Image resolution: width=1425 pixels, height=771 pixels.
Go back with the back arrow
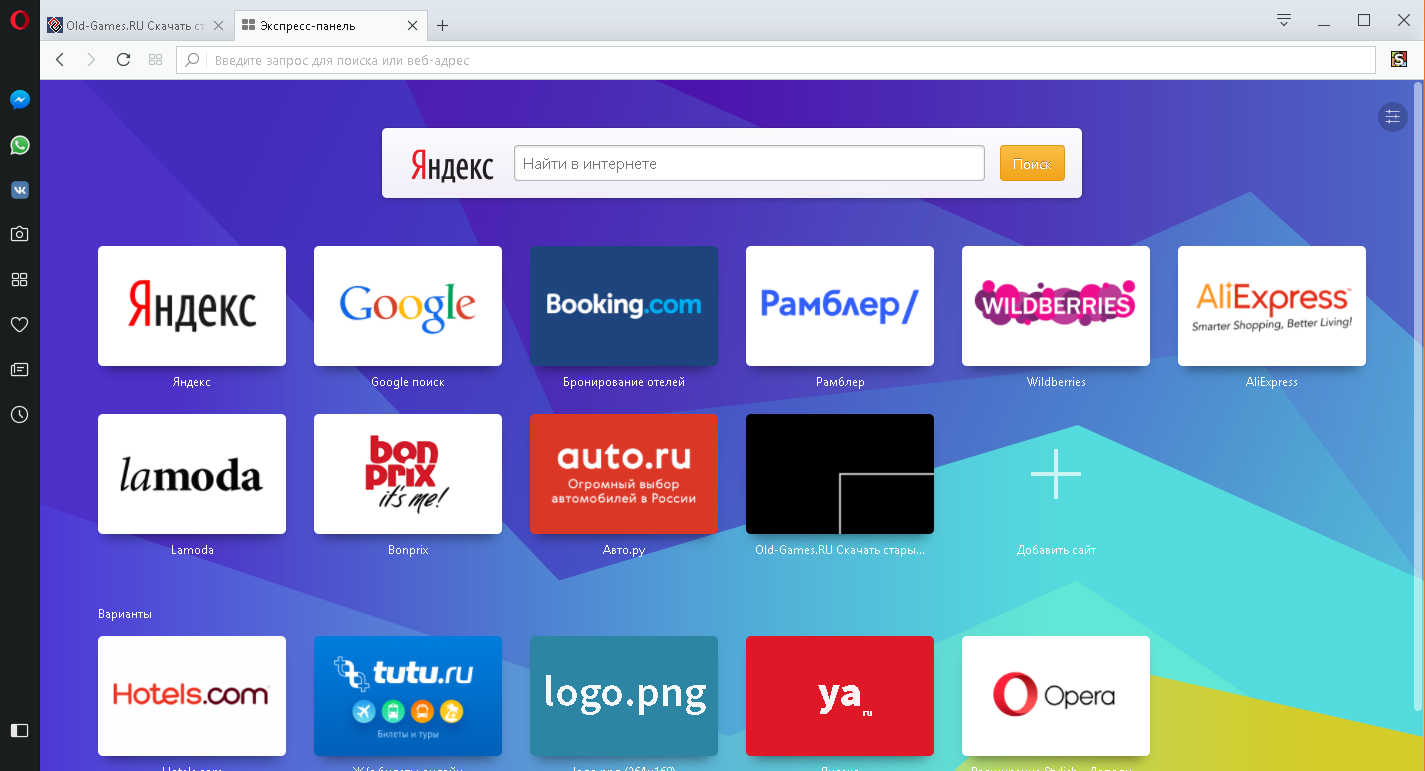[x=60, y=60]
